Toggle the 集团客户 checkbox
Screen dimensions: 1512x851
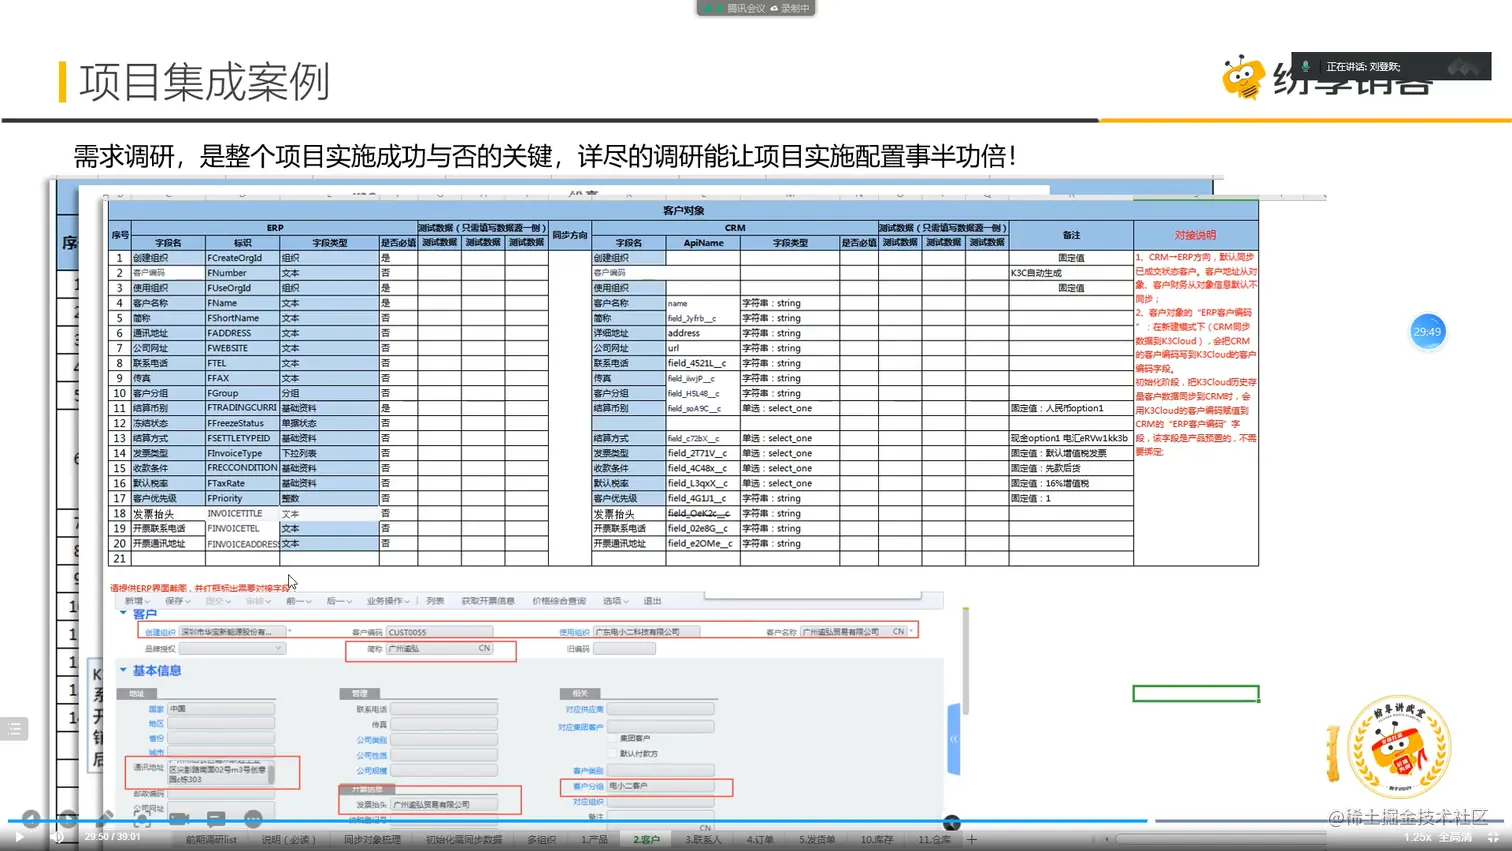pos(612,738)
